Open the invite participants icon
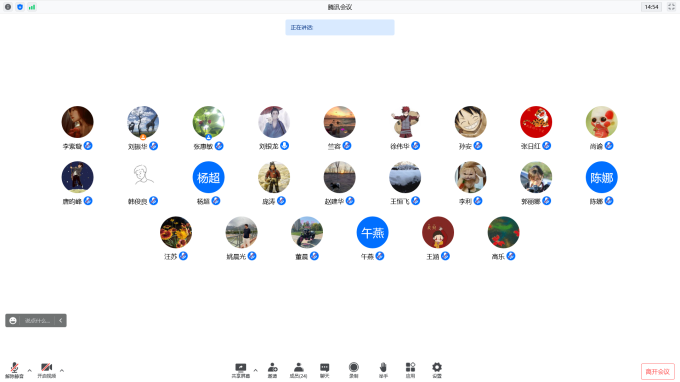 point(272,368)
